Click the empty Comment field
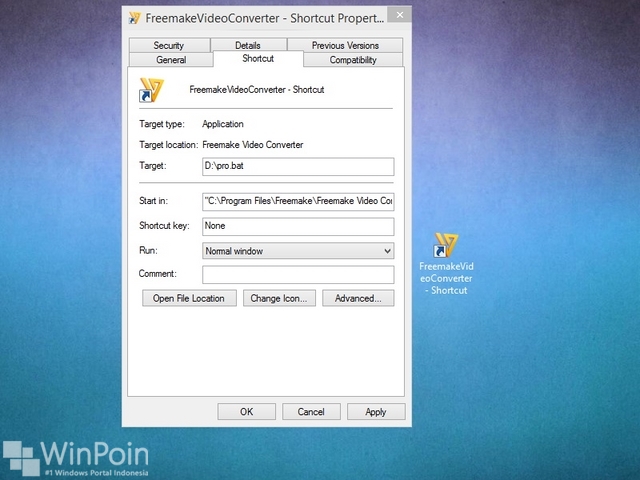Image resolution: width=640 pixels, height=480 pixels. coord(298,275)
